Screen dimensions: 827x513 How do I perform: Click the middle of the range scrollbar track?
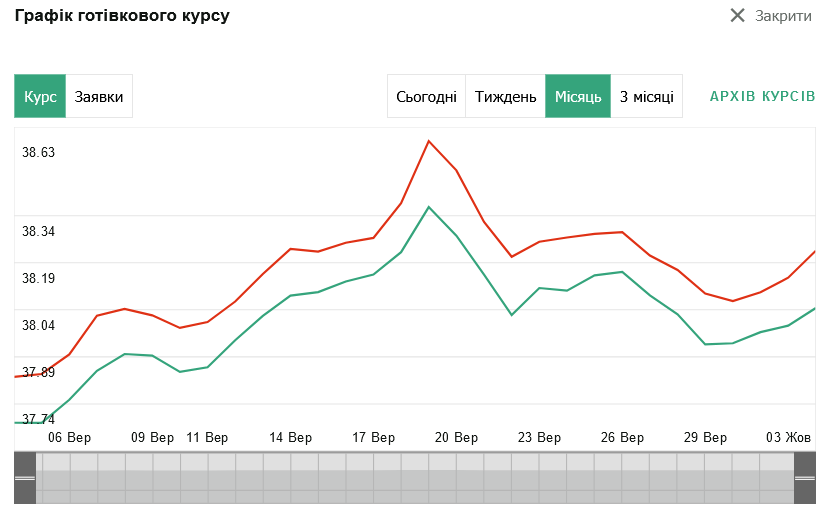(415, 478)
